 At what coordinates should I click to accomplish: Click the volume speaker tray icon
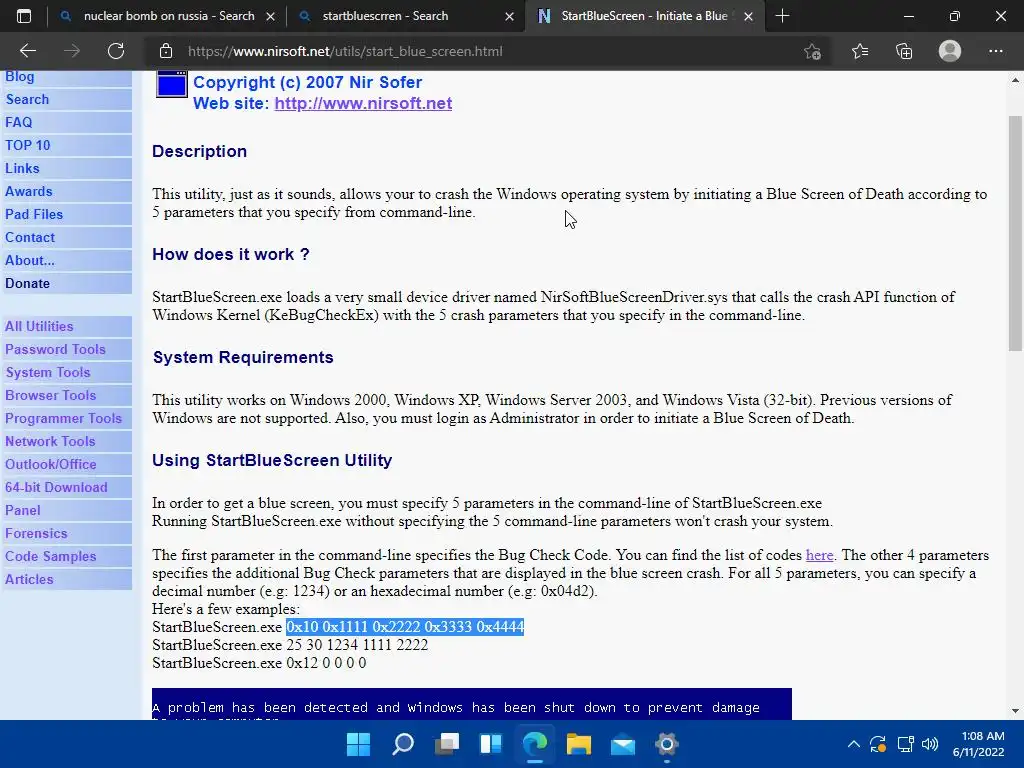tap(930, 744)
